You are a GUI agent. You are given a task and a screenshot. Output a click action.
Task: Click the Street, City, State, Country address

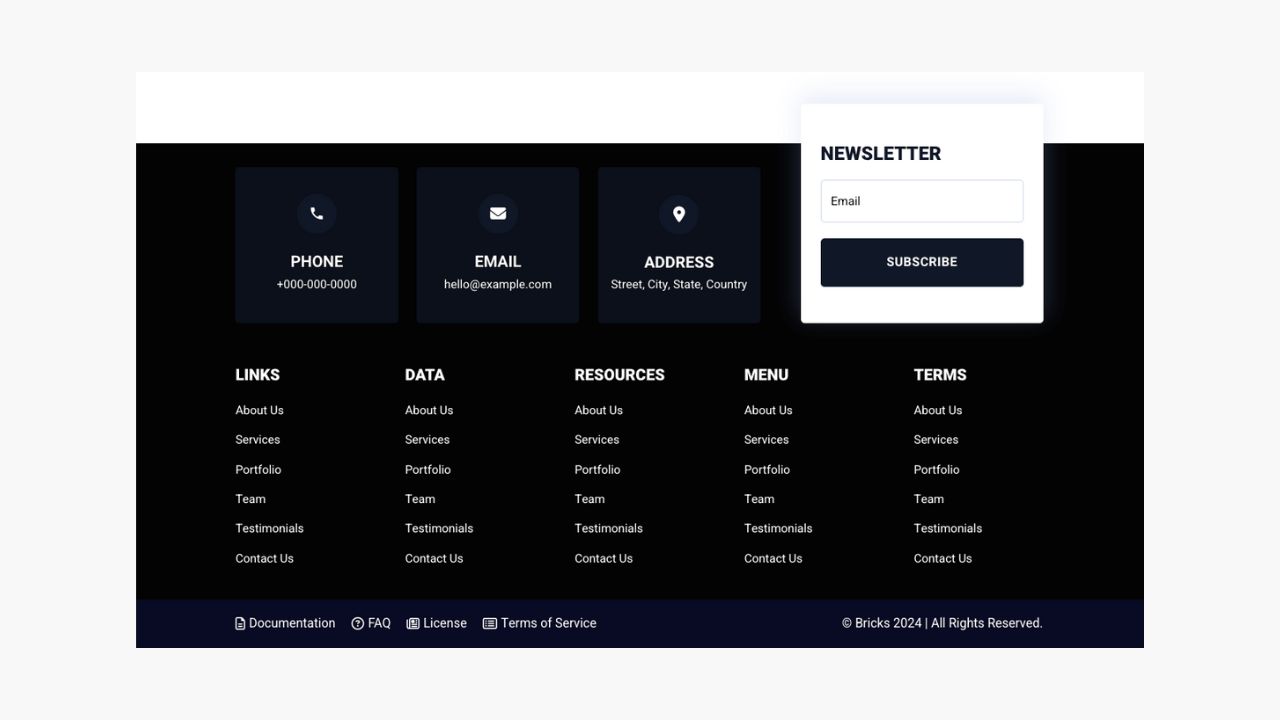tap(679, 284)
